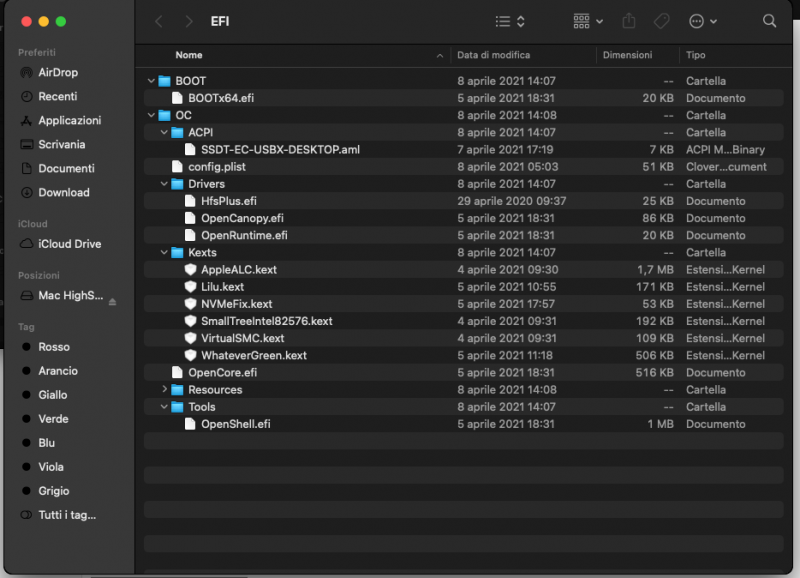This screenshot has height=578, width=800.
Task: Sort by the Tipo column
Action: click(x=695, y=55)
